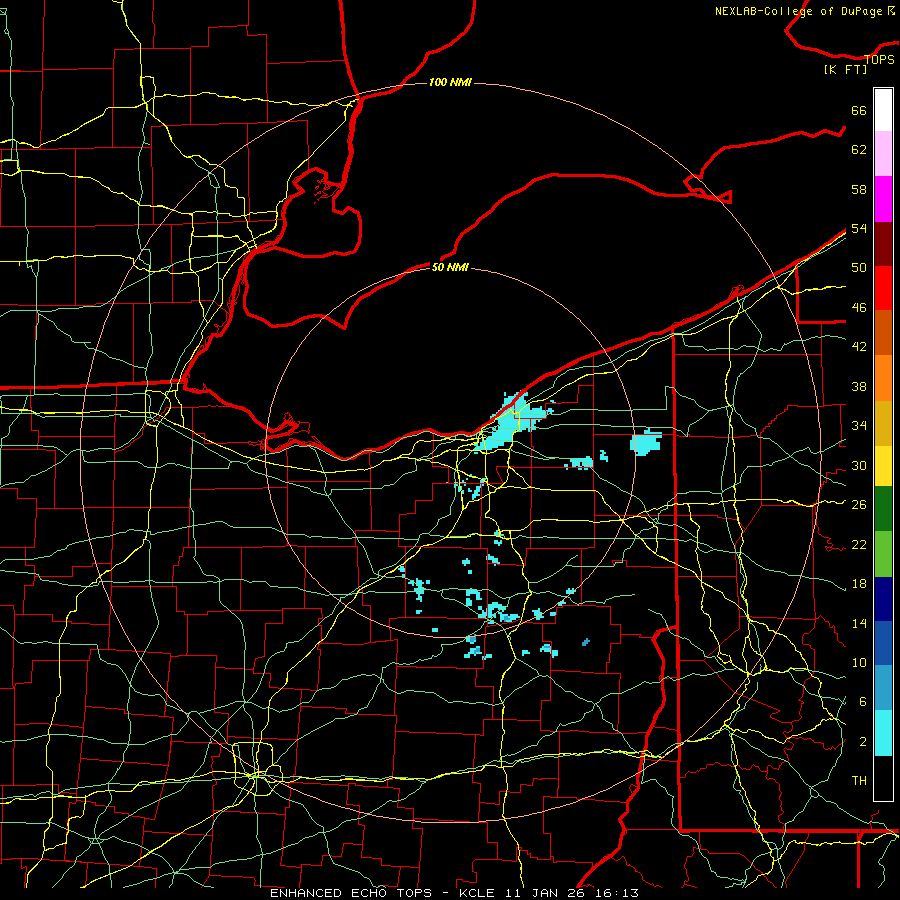
Task: Click the 50 NMI range ring label
Action: coord(450,267)
